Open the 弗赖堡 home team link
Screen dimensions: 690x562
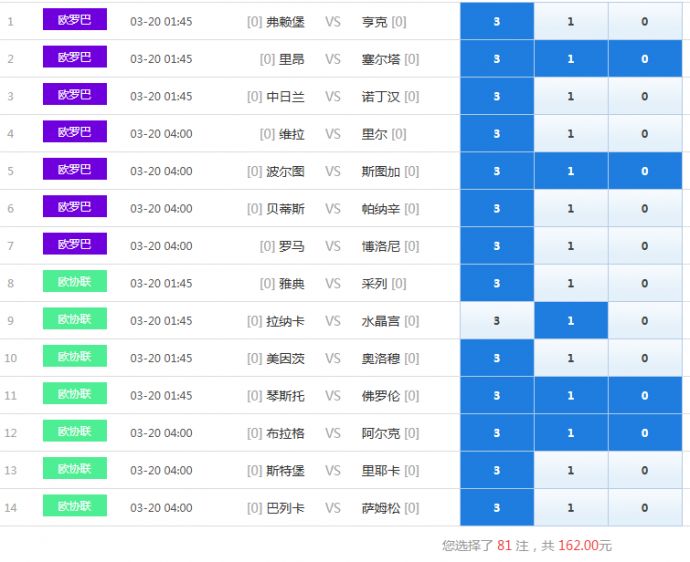point(285,21)
